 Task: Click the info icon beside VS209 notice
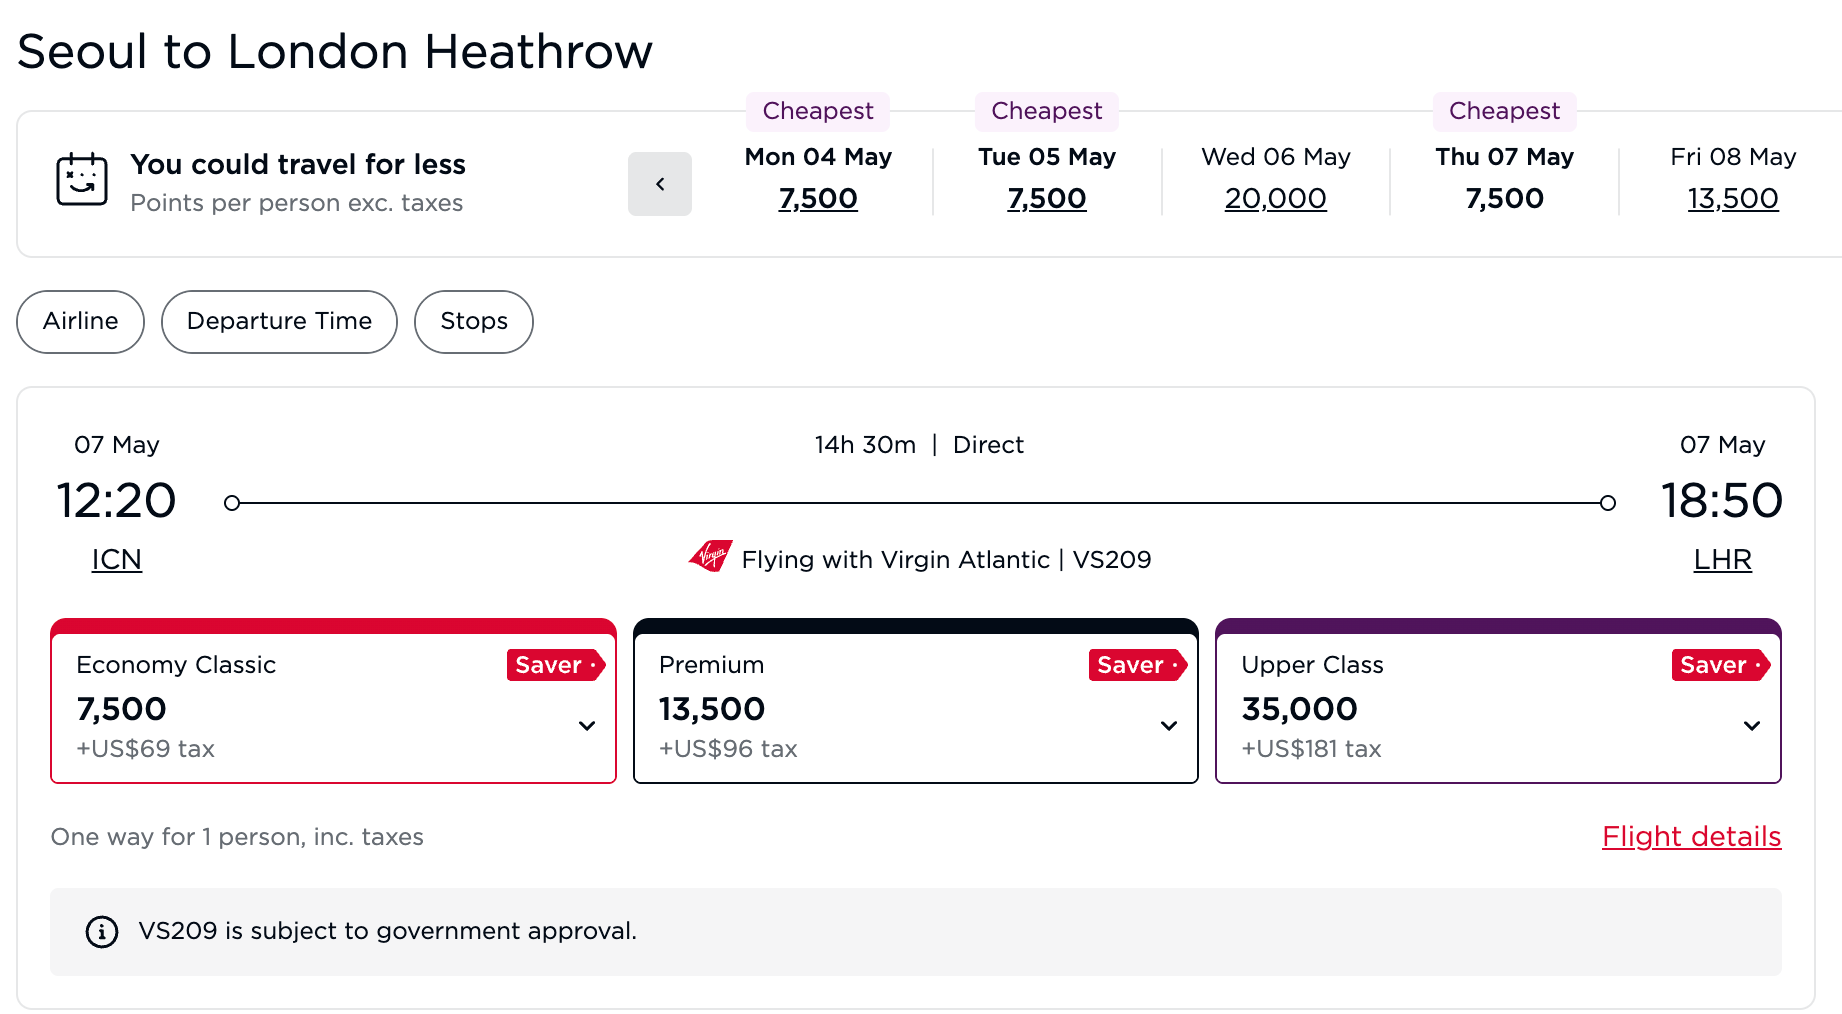click(x=102, y=931)
